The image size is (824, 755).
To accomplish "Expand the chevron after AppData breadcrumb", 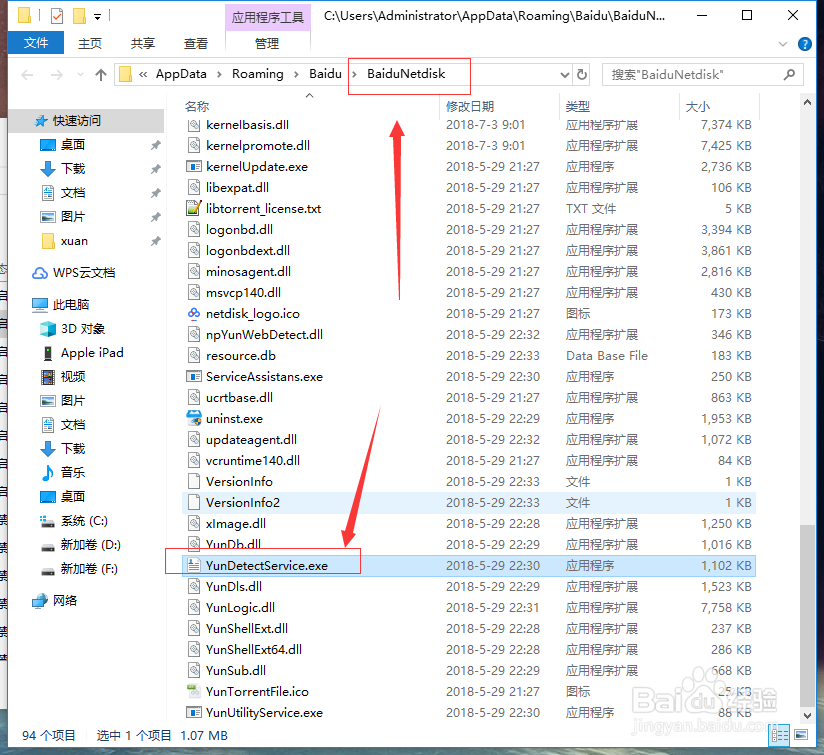I will [220, 75].
